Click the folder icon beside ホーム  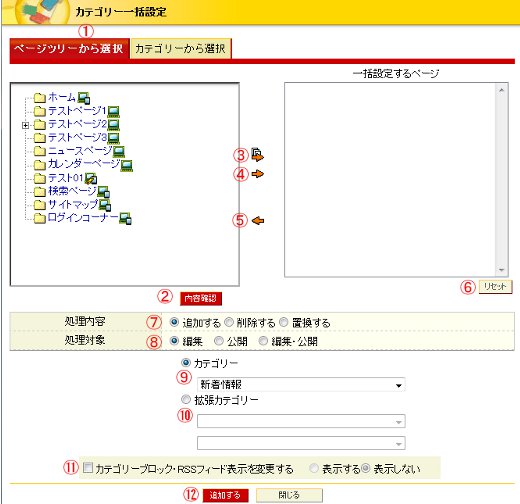tap(40, 97)
